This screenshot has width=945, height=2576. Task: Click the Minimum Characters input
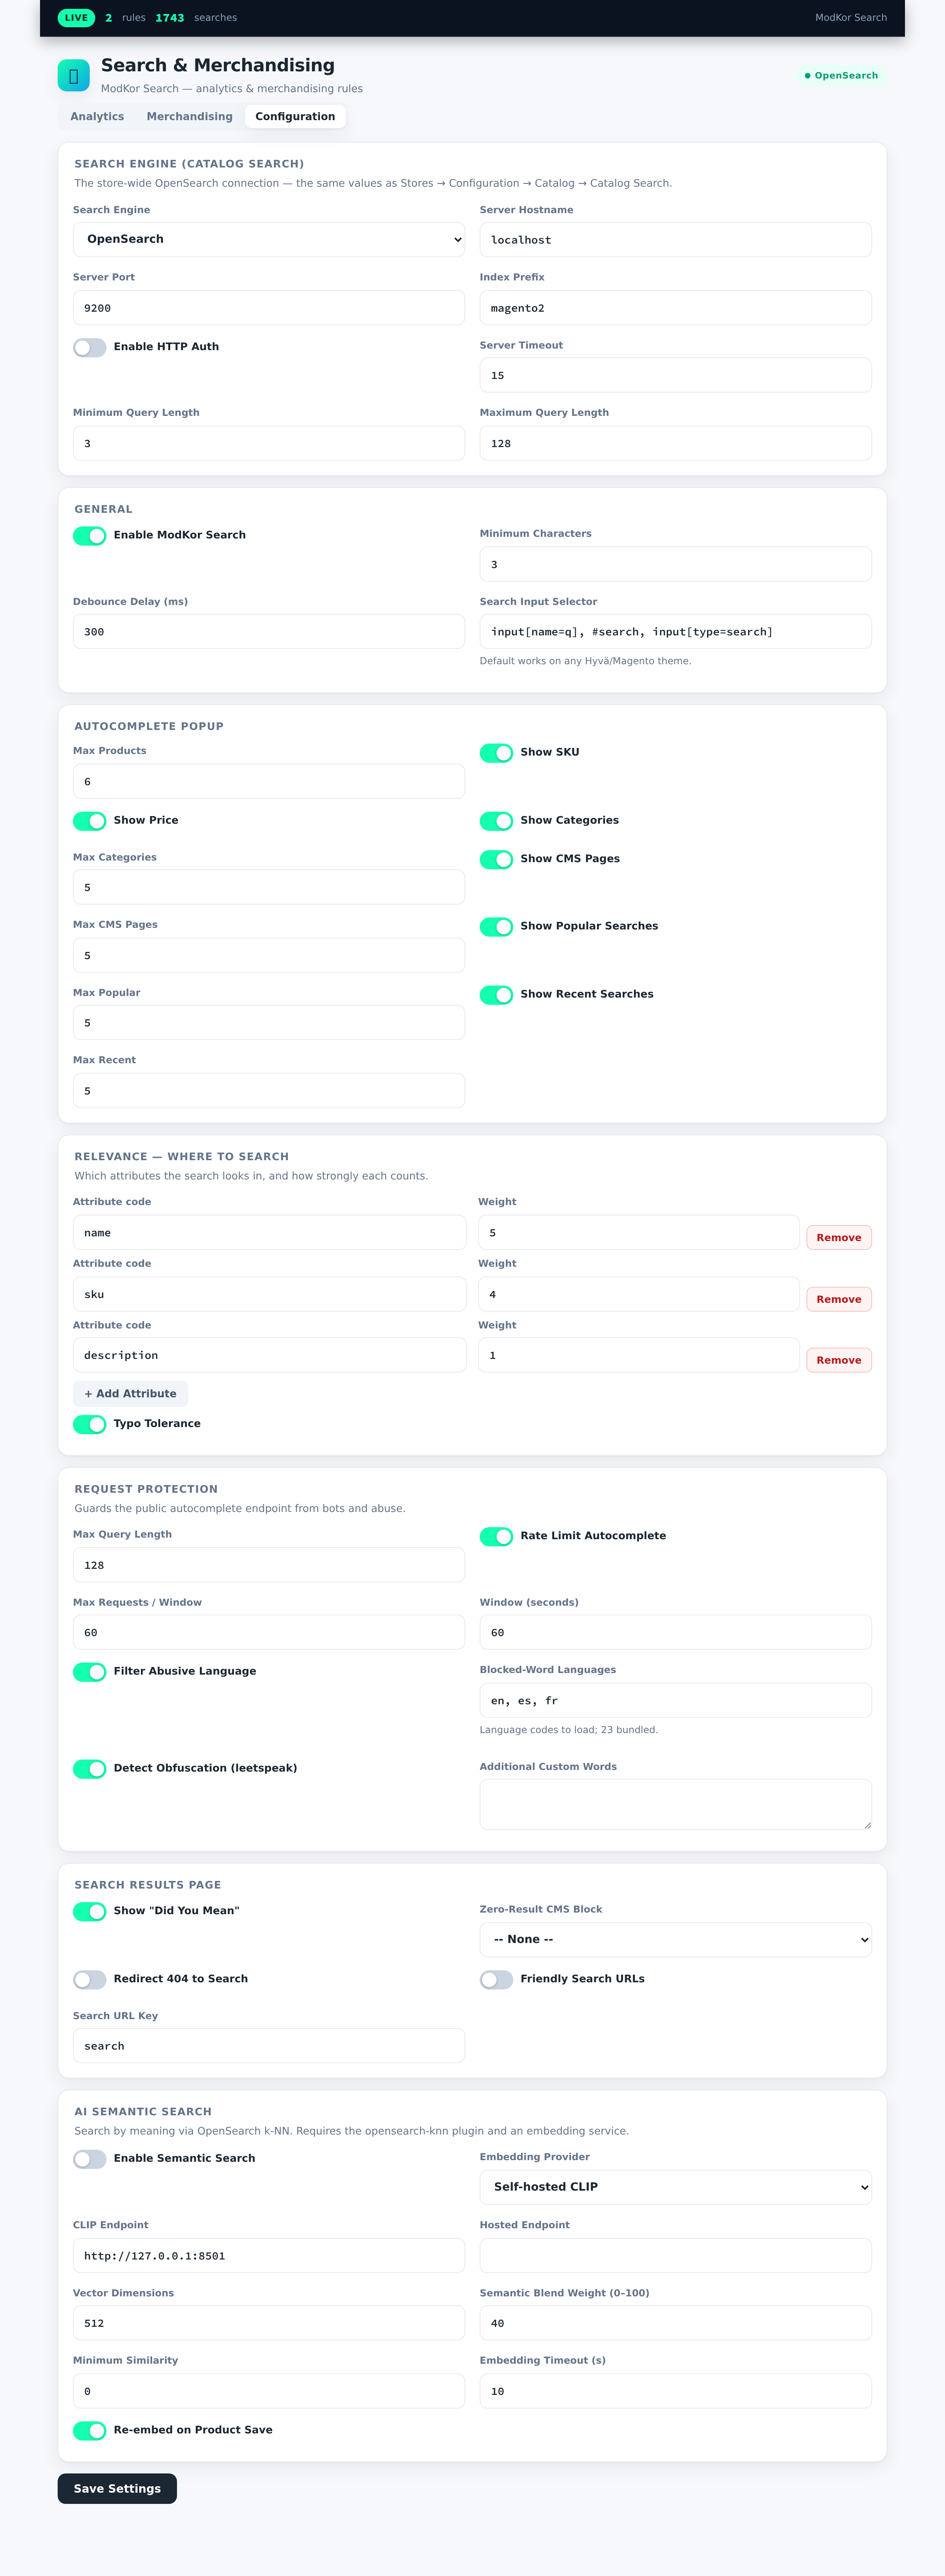point(675,564)
